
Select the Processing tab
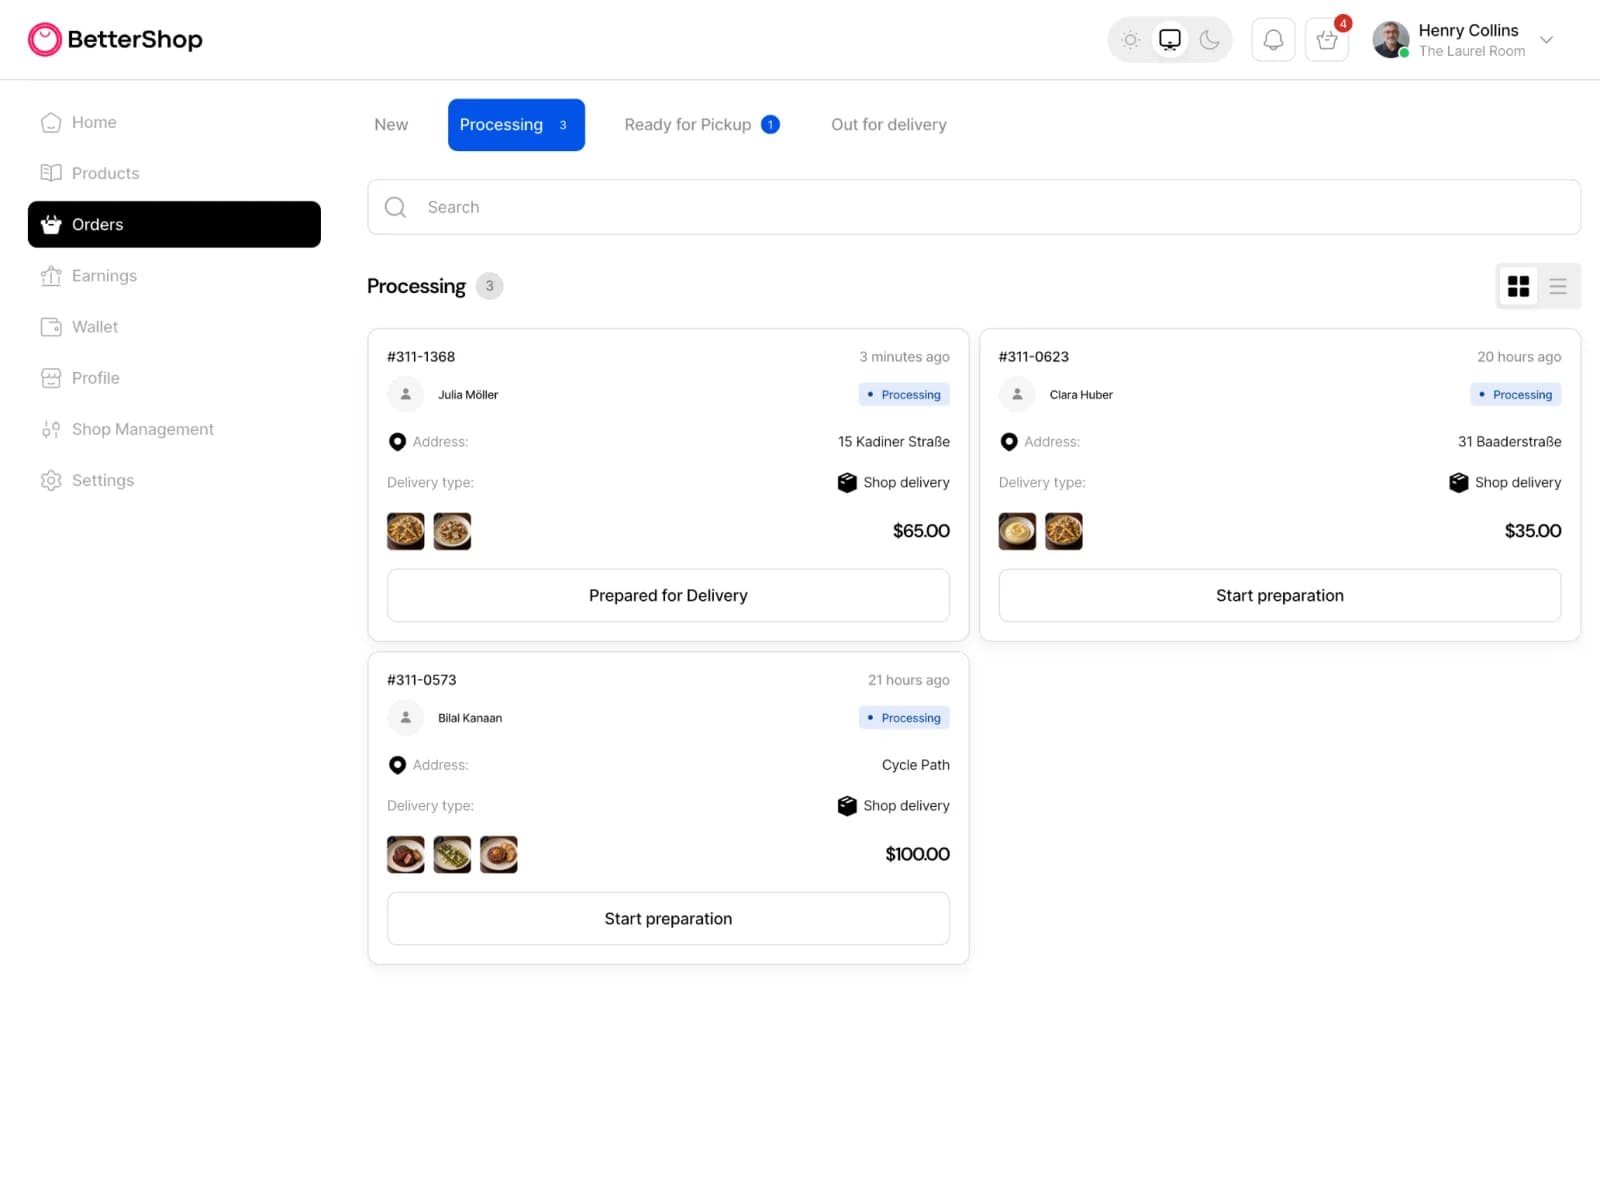(x=516, y=124)
